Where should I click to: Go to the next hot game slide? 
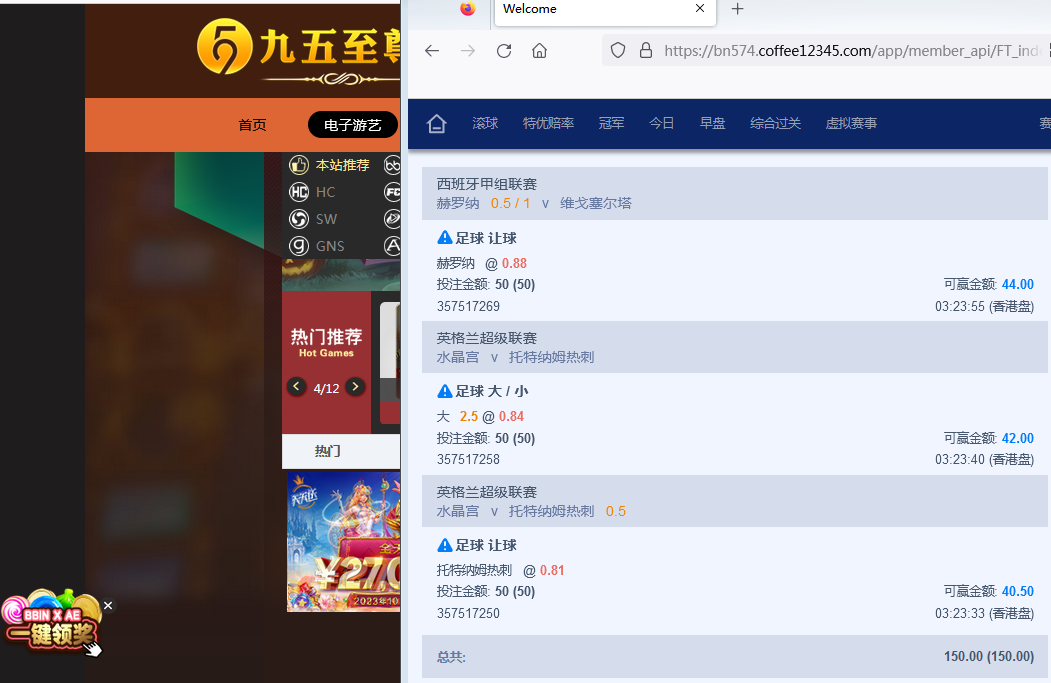point(355,387)
